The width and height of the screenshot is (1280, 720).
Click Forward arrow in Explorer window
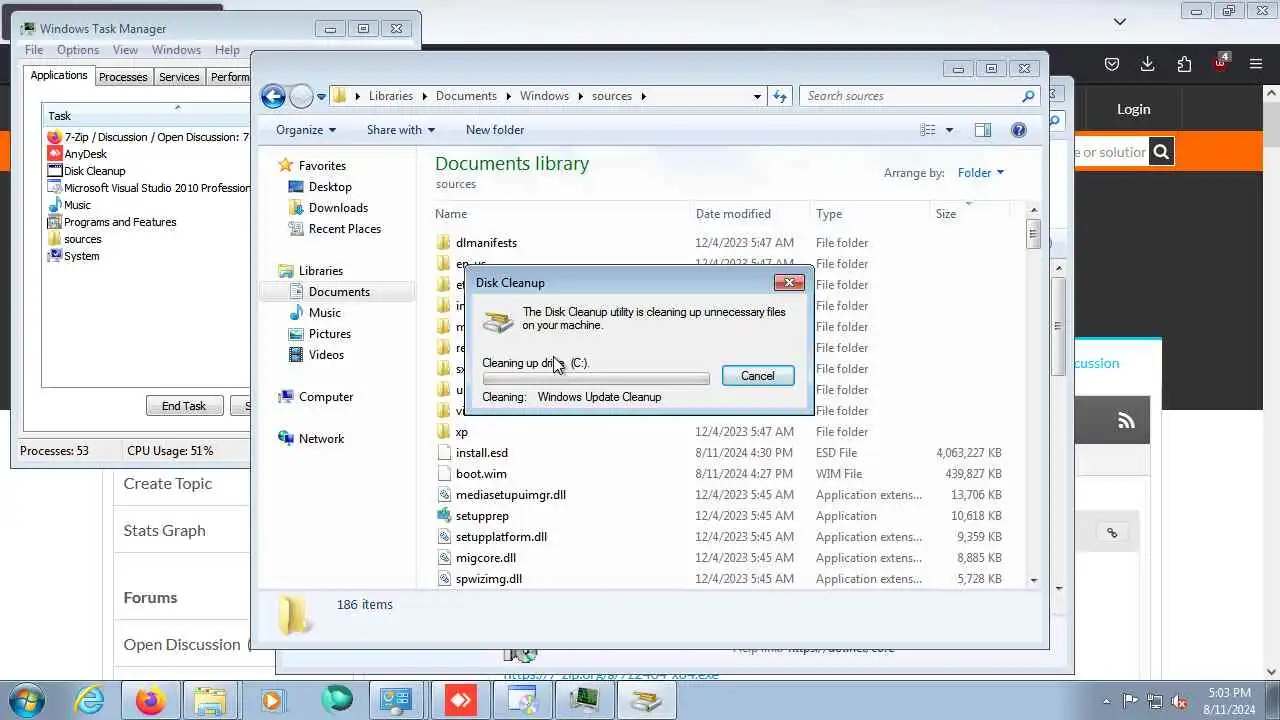pos(301,96)
